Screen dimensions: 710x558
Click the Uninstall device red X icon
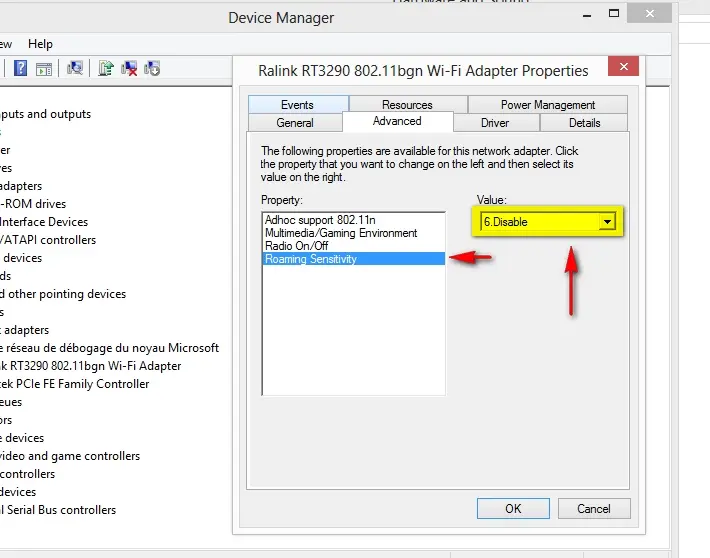click(x=129, y=68)
